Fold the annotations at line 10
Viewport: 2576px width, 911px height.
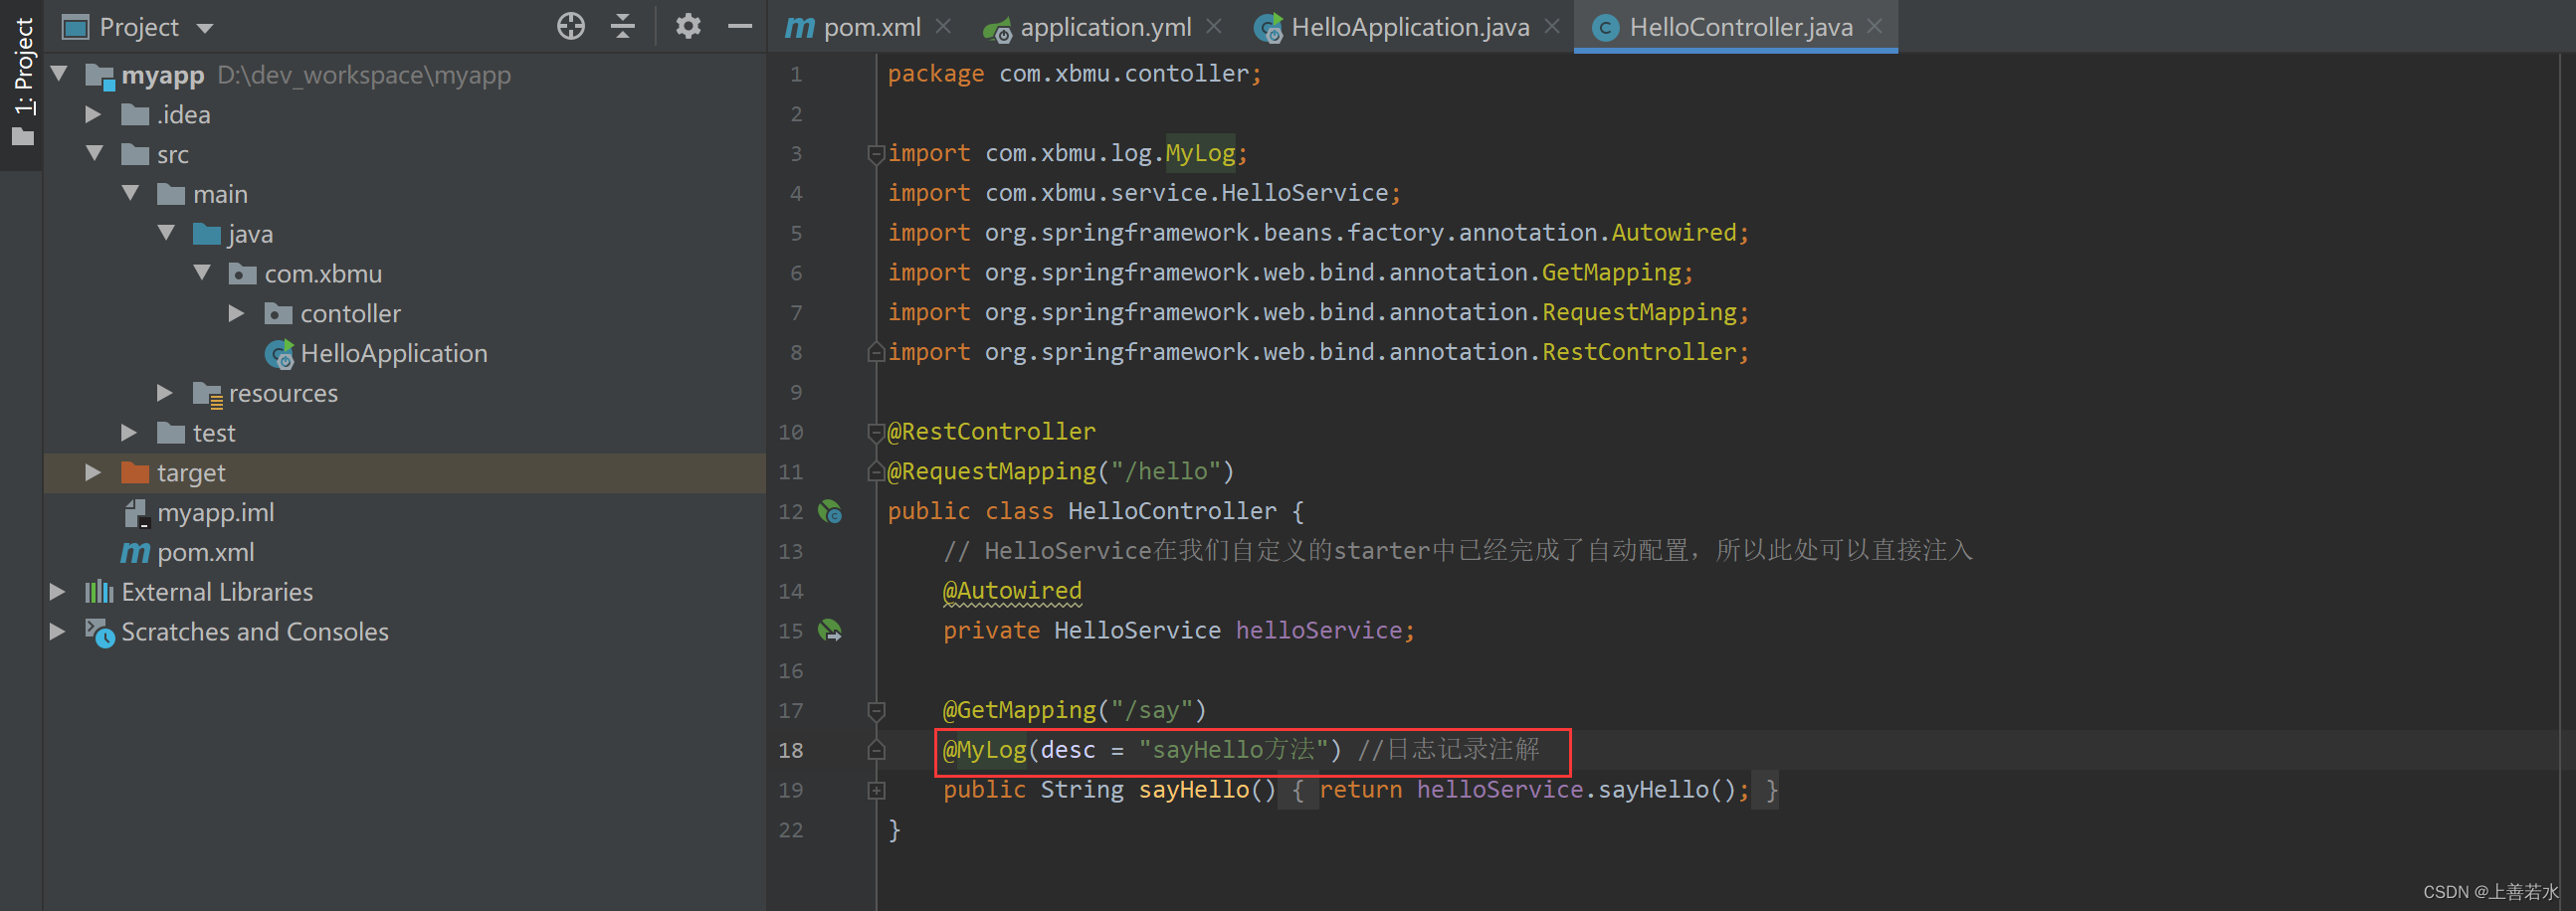(876, 432)
